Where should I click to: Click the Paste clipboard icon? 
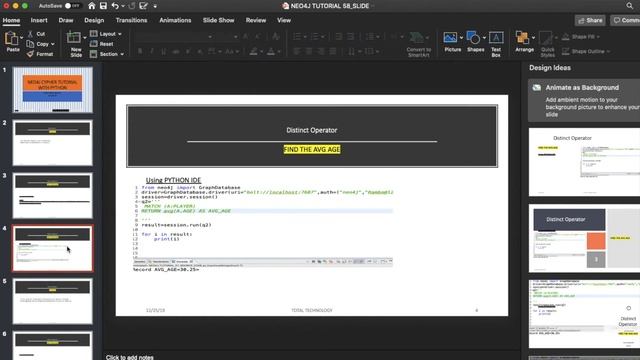tap(11, 38)
